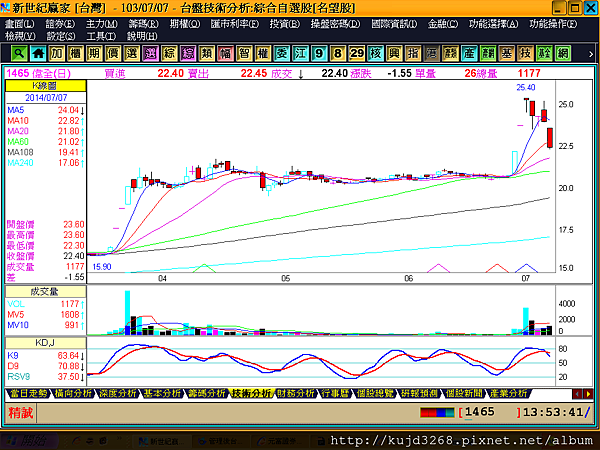Open the 金融(C) menu

pos(443,24)
